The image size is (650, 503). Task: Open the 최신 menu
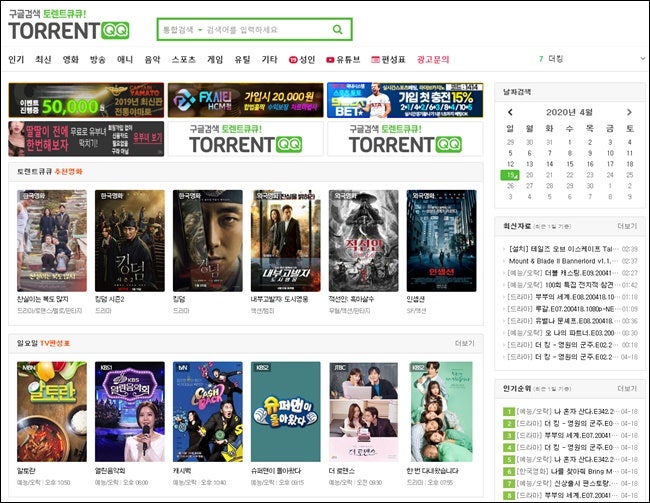[x=43, y=59]
